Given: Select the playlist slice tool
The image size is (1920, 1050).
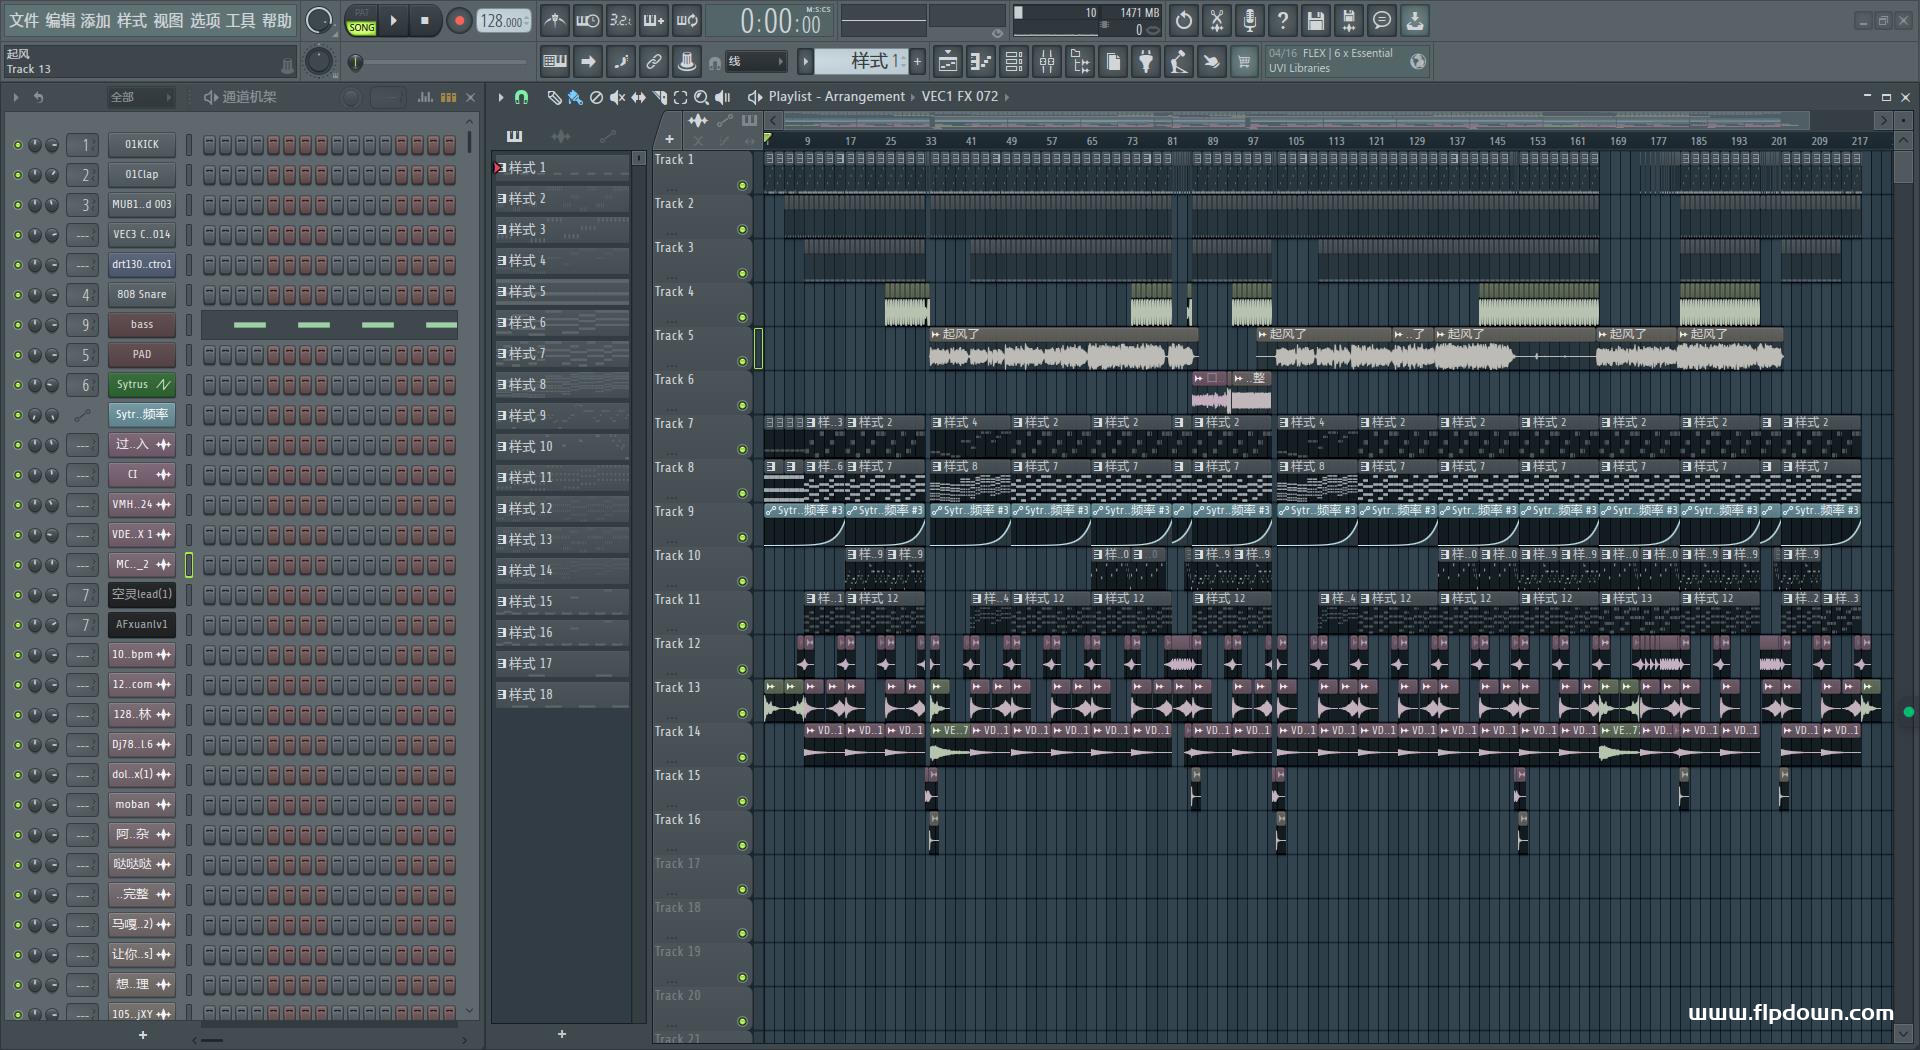Looking at the screenshot, I should tap(659, 97).
